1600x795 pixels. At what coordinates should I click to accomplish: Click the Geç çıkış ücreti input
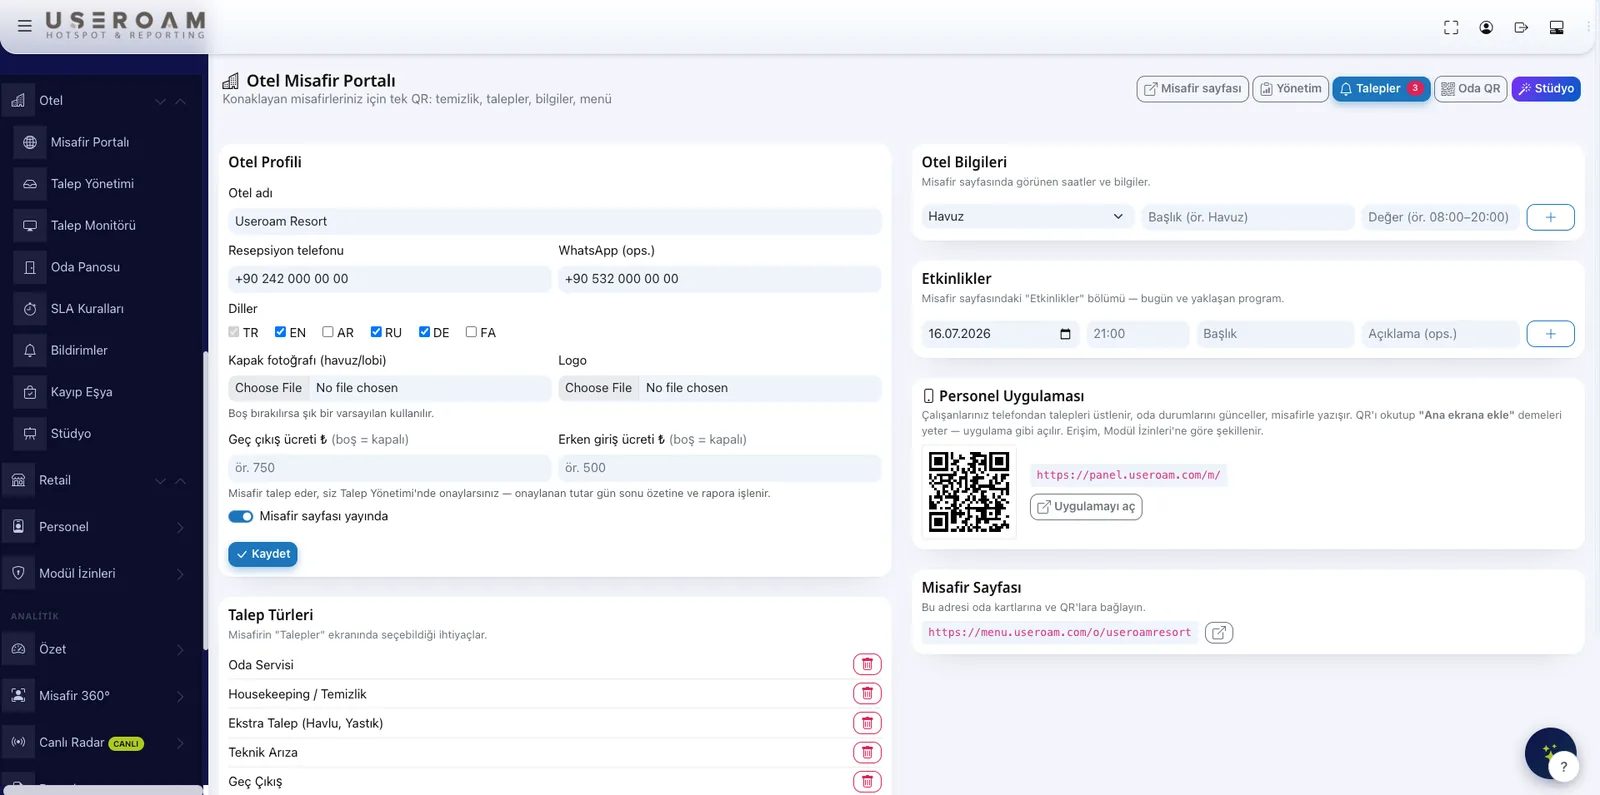pos(389,468)
